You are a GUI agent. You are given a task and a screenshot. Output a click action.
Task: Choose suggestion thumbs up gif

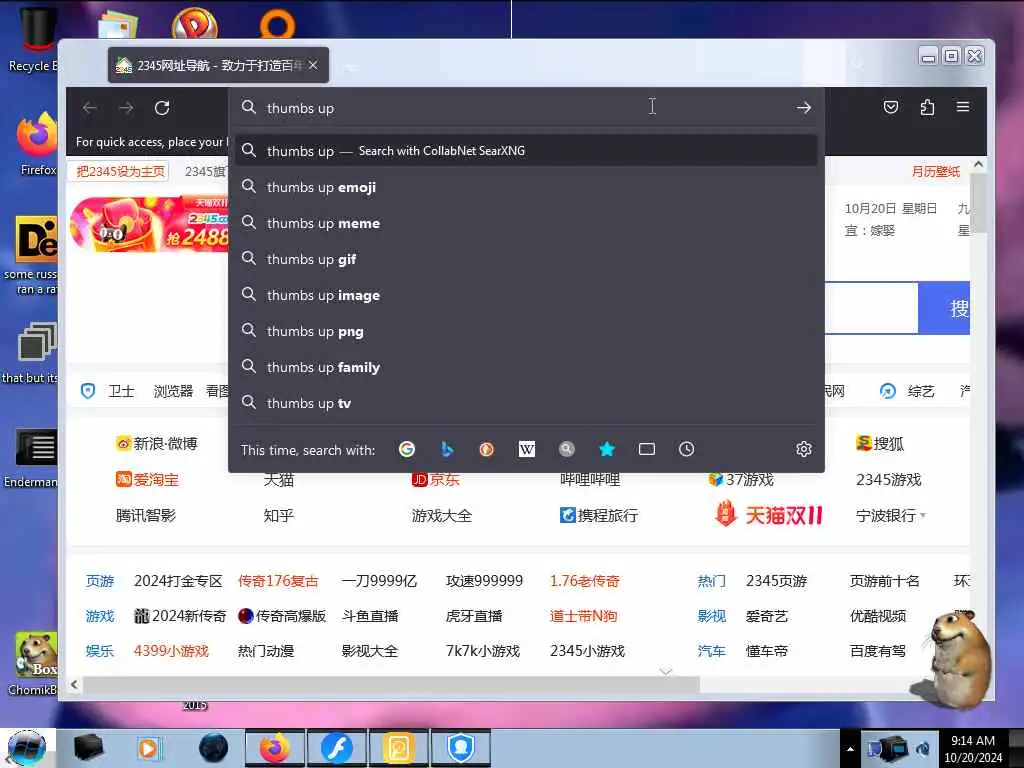click(526, 259)
